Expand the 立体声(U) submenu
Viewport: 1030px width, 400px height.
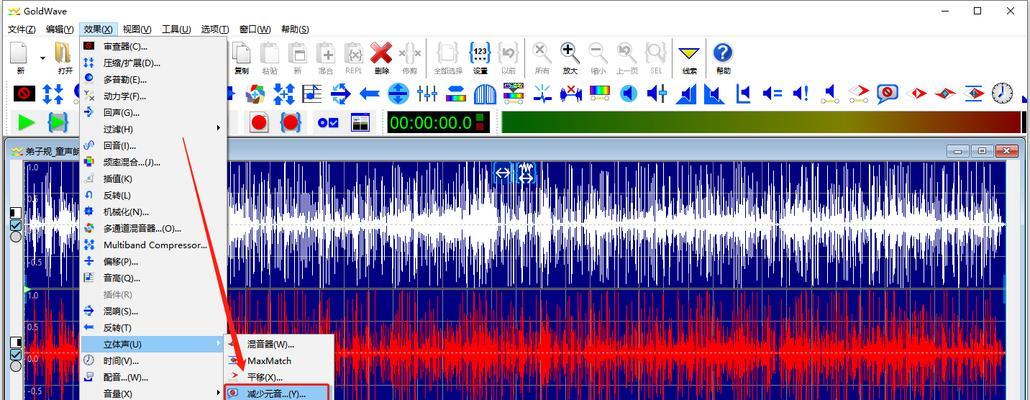pos(154,344)
